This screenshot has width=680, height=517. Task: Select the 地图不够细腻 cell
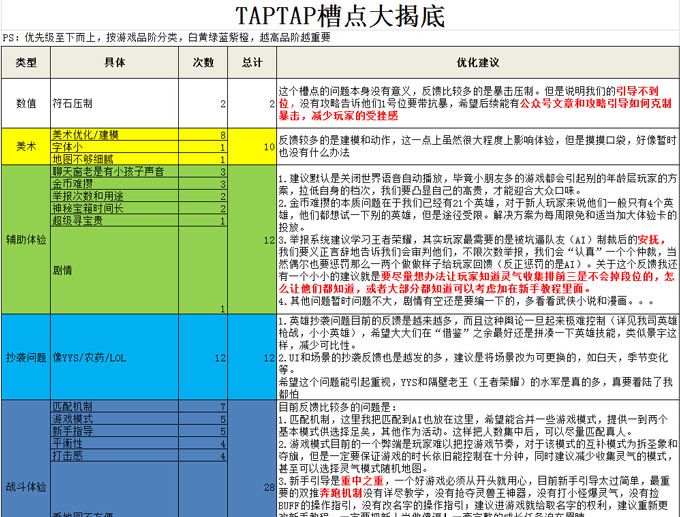tap(114, 159)
